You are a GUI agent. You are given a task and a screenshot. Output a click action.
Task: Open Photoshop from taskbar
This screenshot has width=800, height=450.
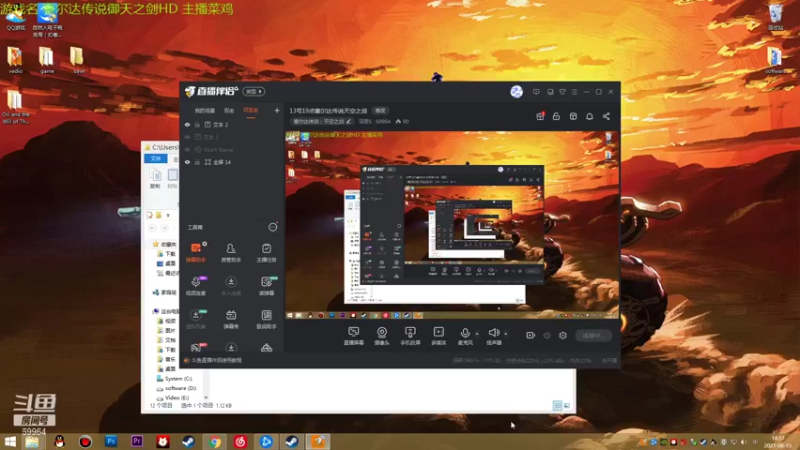point(111,441)
